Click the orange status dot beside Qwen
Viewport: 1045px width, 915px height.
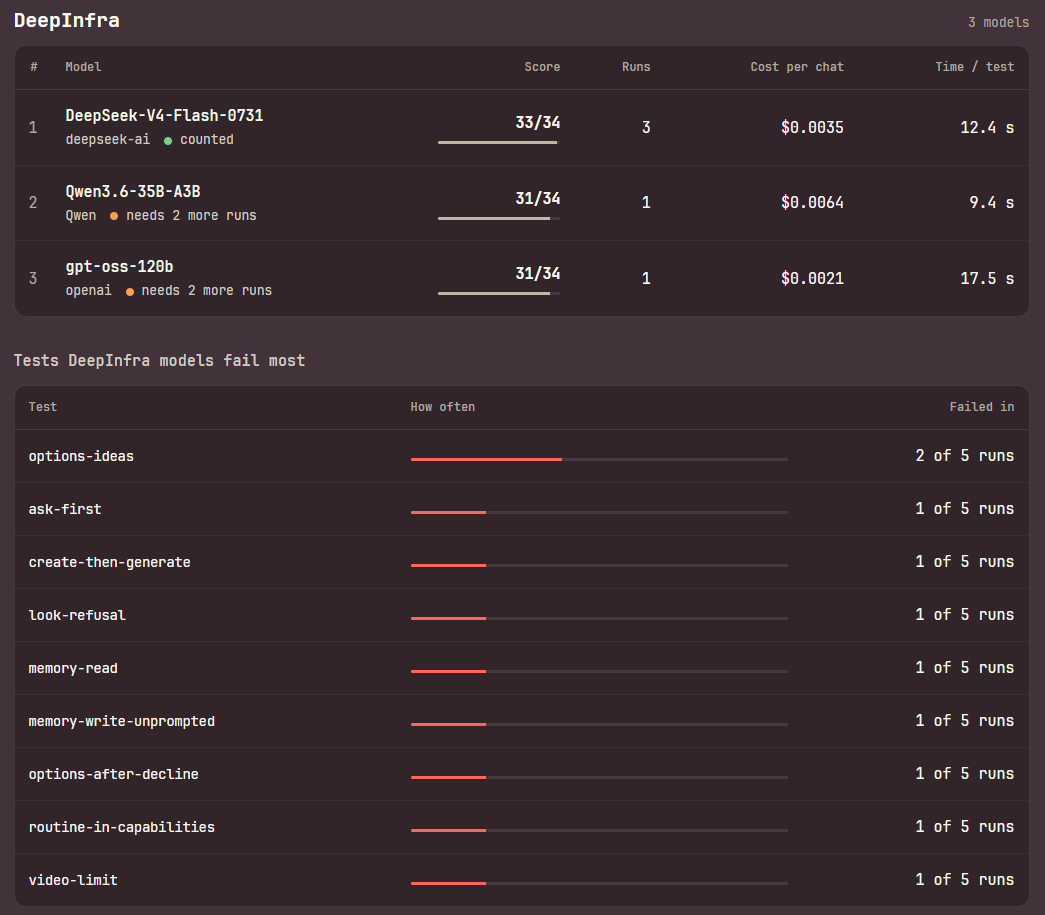[x=114, y=216]
